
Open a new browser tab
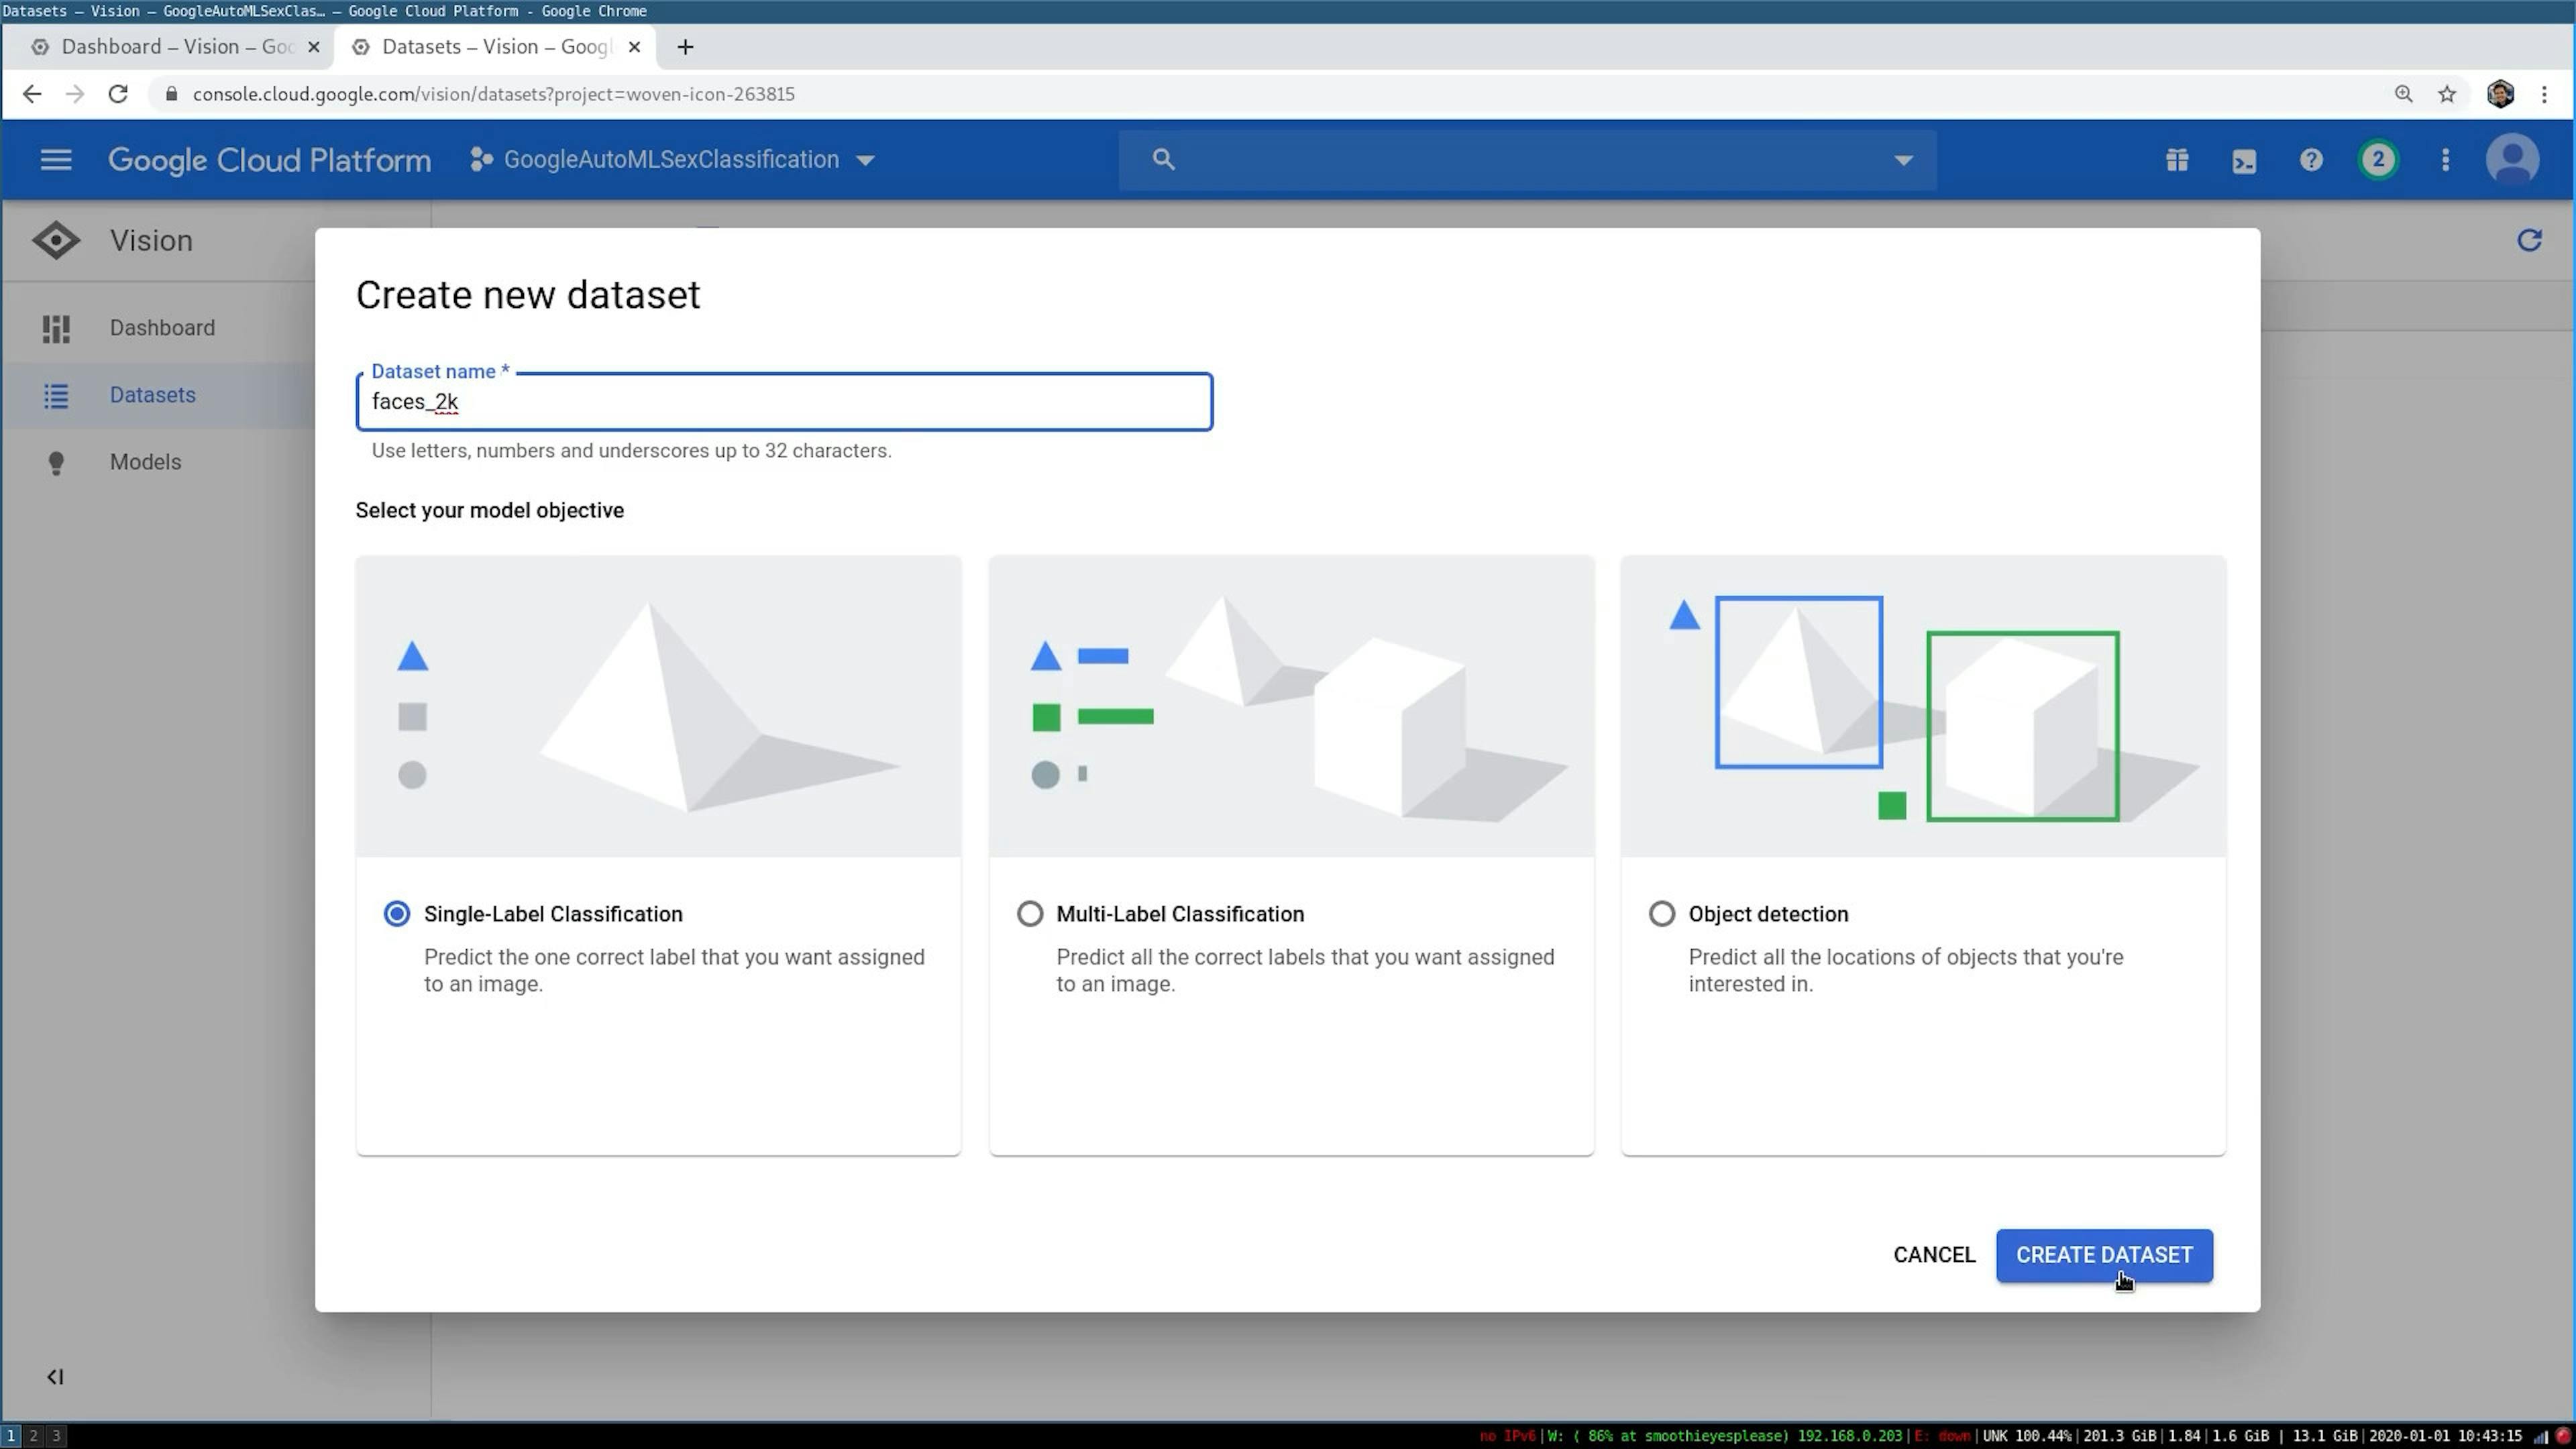(x=685, y=47)
